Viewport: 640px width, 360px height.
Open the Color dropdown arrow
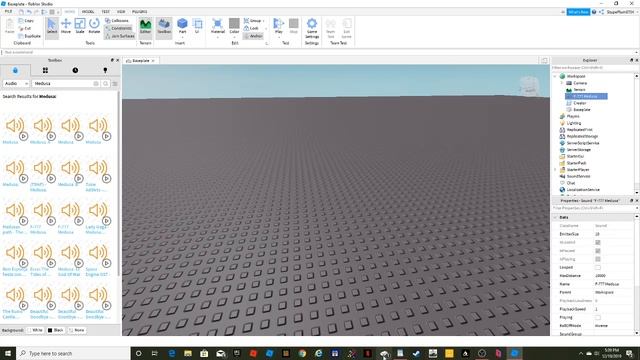(234, 37)
